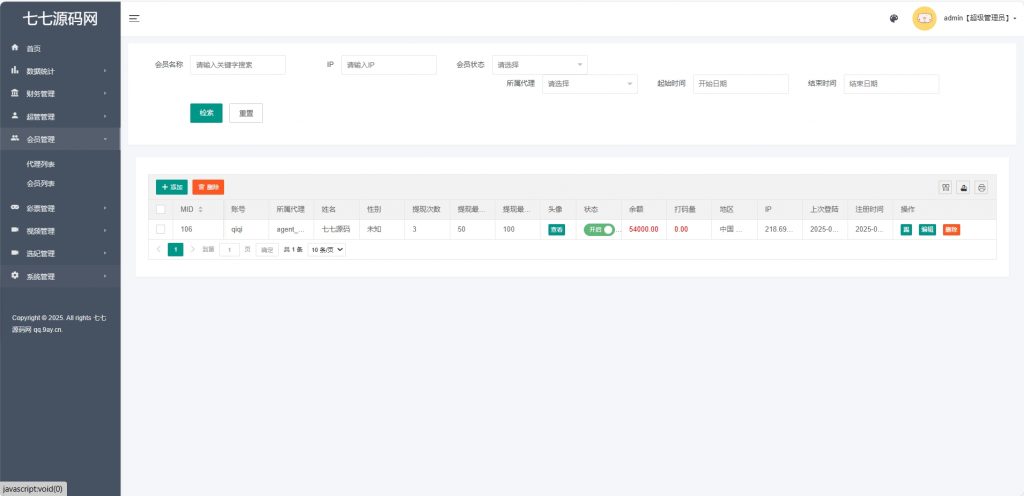Expand the 选妃管理 menu arrow

(104, 253)
